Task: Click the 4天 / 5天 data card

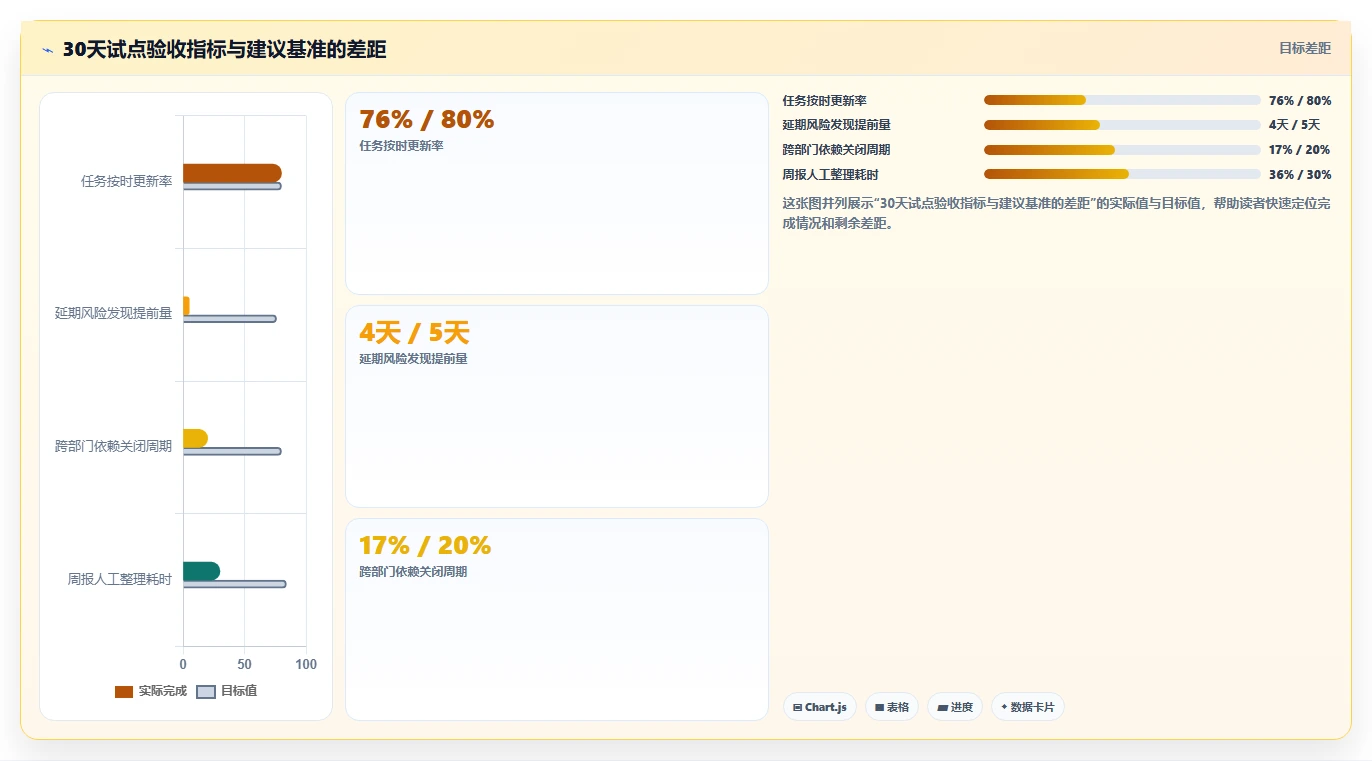Action: 557,407
